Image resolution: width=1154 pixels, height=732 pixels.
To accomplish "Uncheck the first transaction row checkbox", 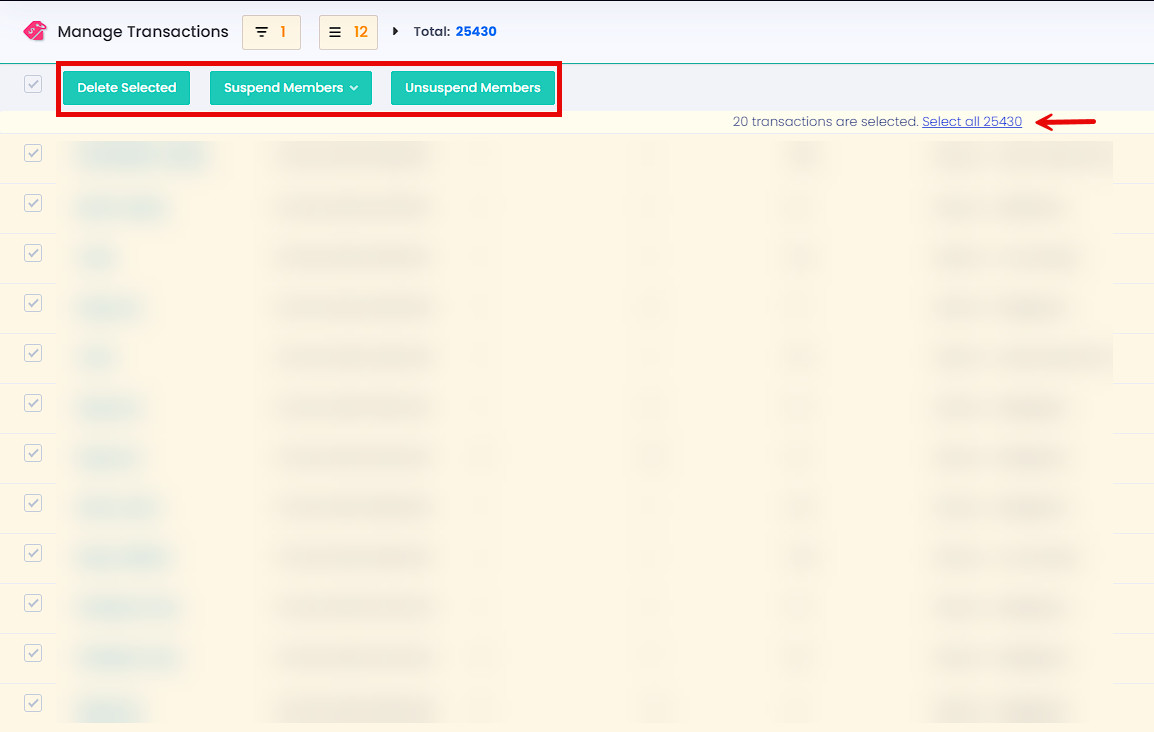I will [33, 153].
